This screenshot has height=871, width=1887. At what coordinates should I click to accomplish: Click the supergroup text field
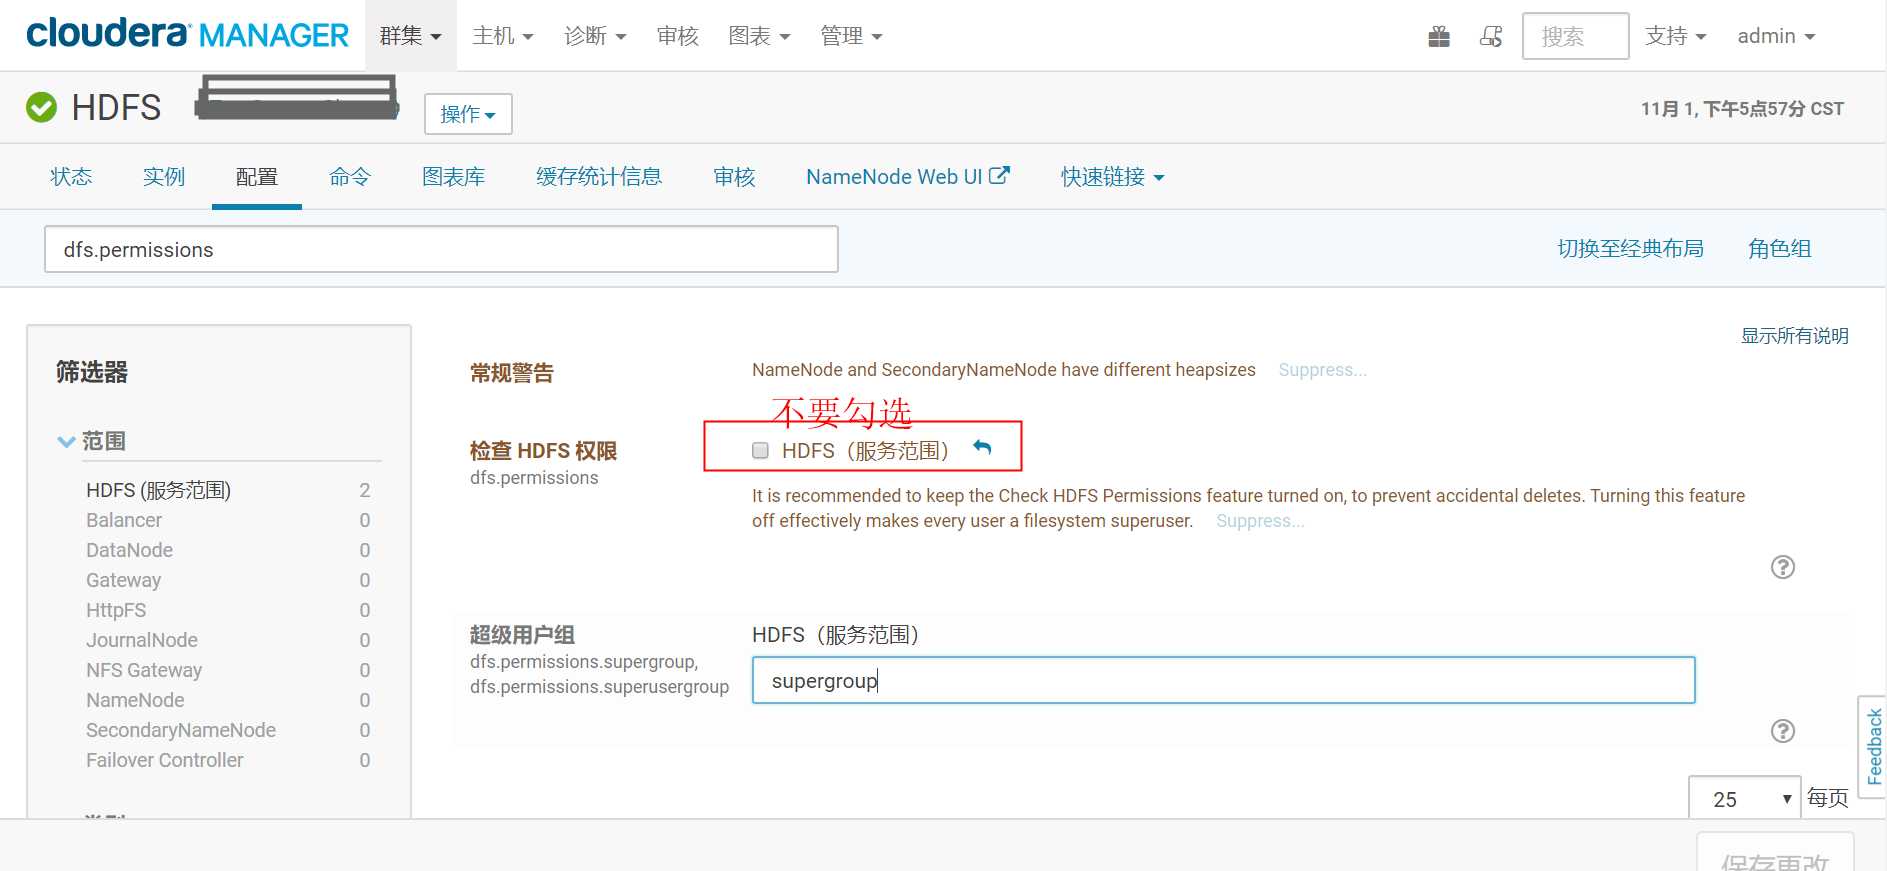1223,680
